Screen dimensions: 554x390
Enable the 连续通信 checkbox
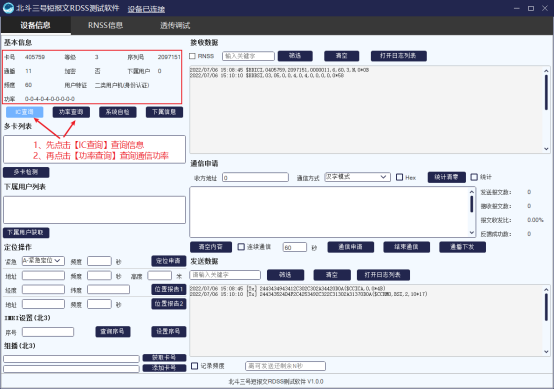pos(241,247)
